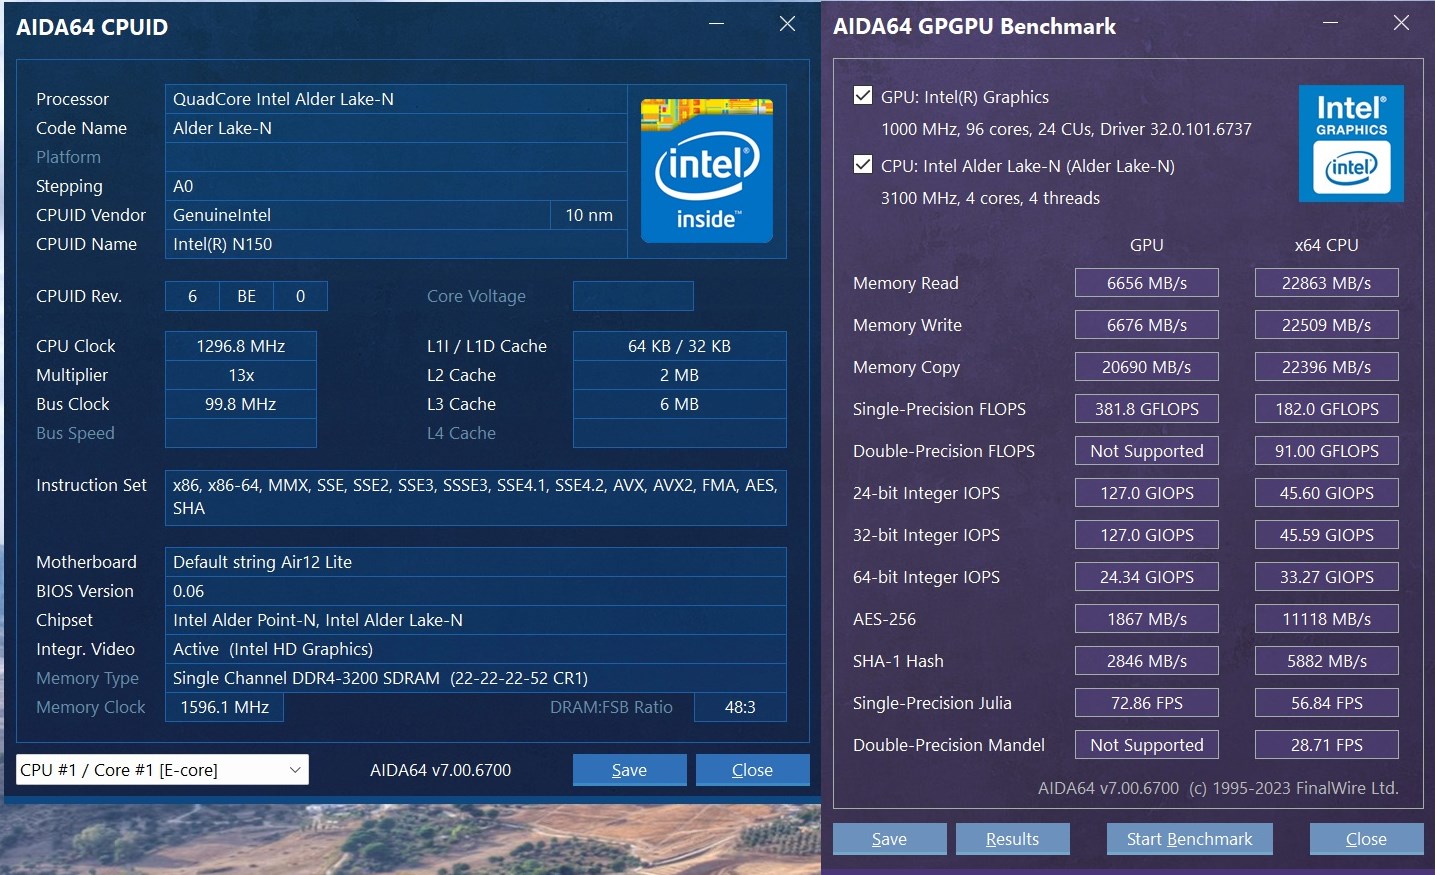
Task: Click the FinalWire copyright line in GPGPU Benchmark
Action: (1218, 788)
